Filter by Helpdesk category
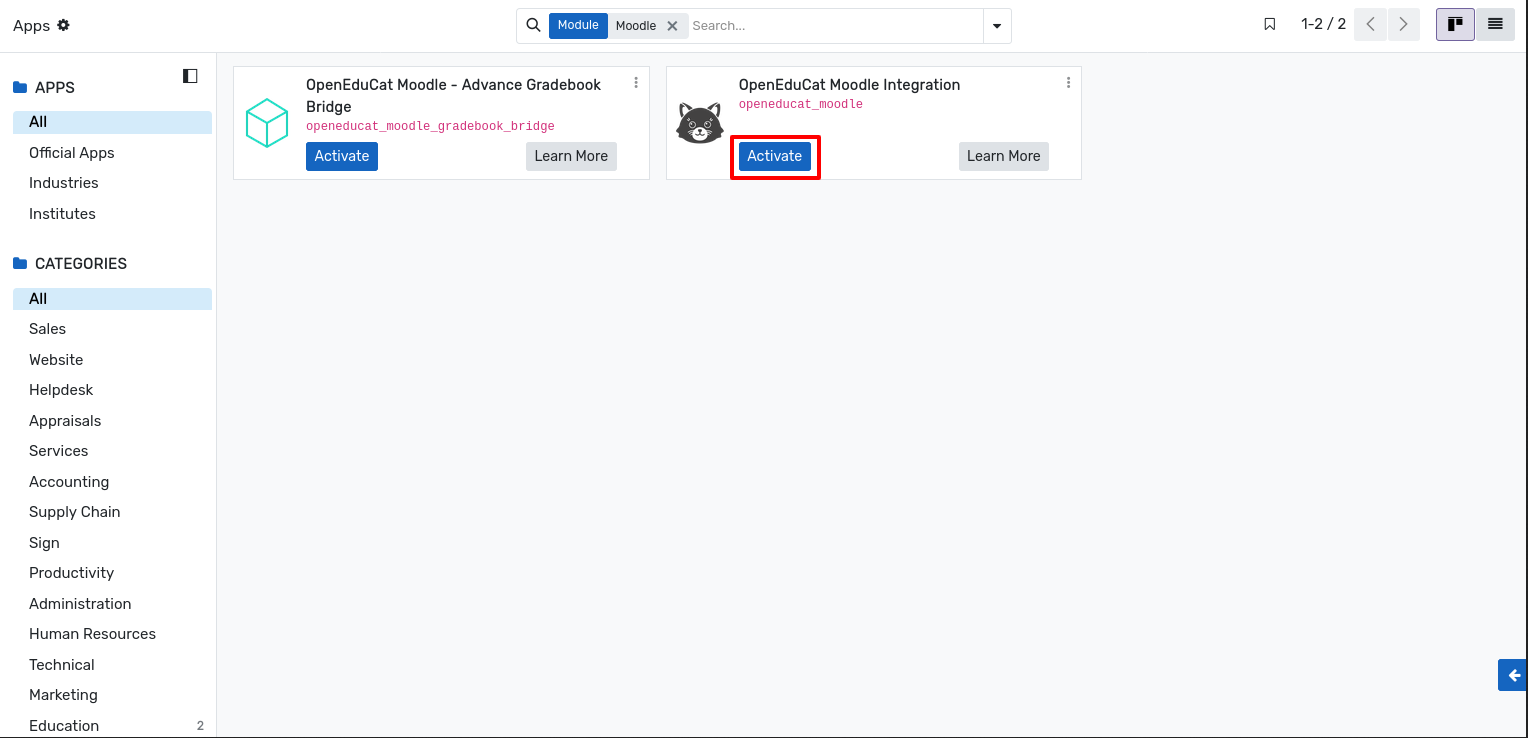This screenshot has height=738, width=1528. tap(112, 390)
